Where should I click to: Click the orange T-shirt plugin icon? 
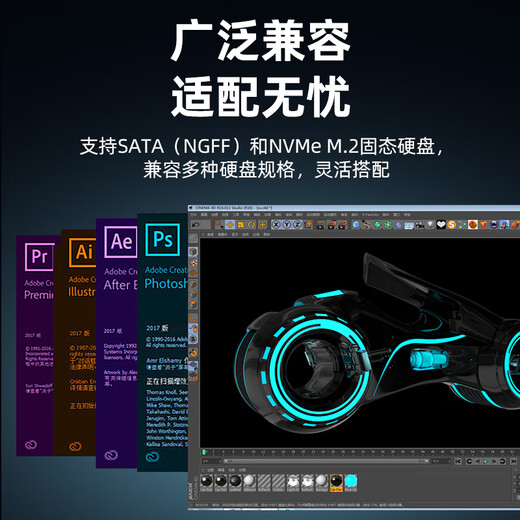pyautogui.click(x=483, y=225)
